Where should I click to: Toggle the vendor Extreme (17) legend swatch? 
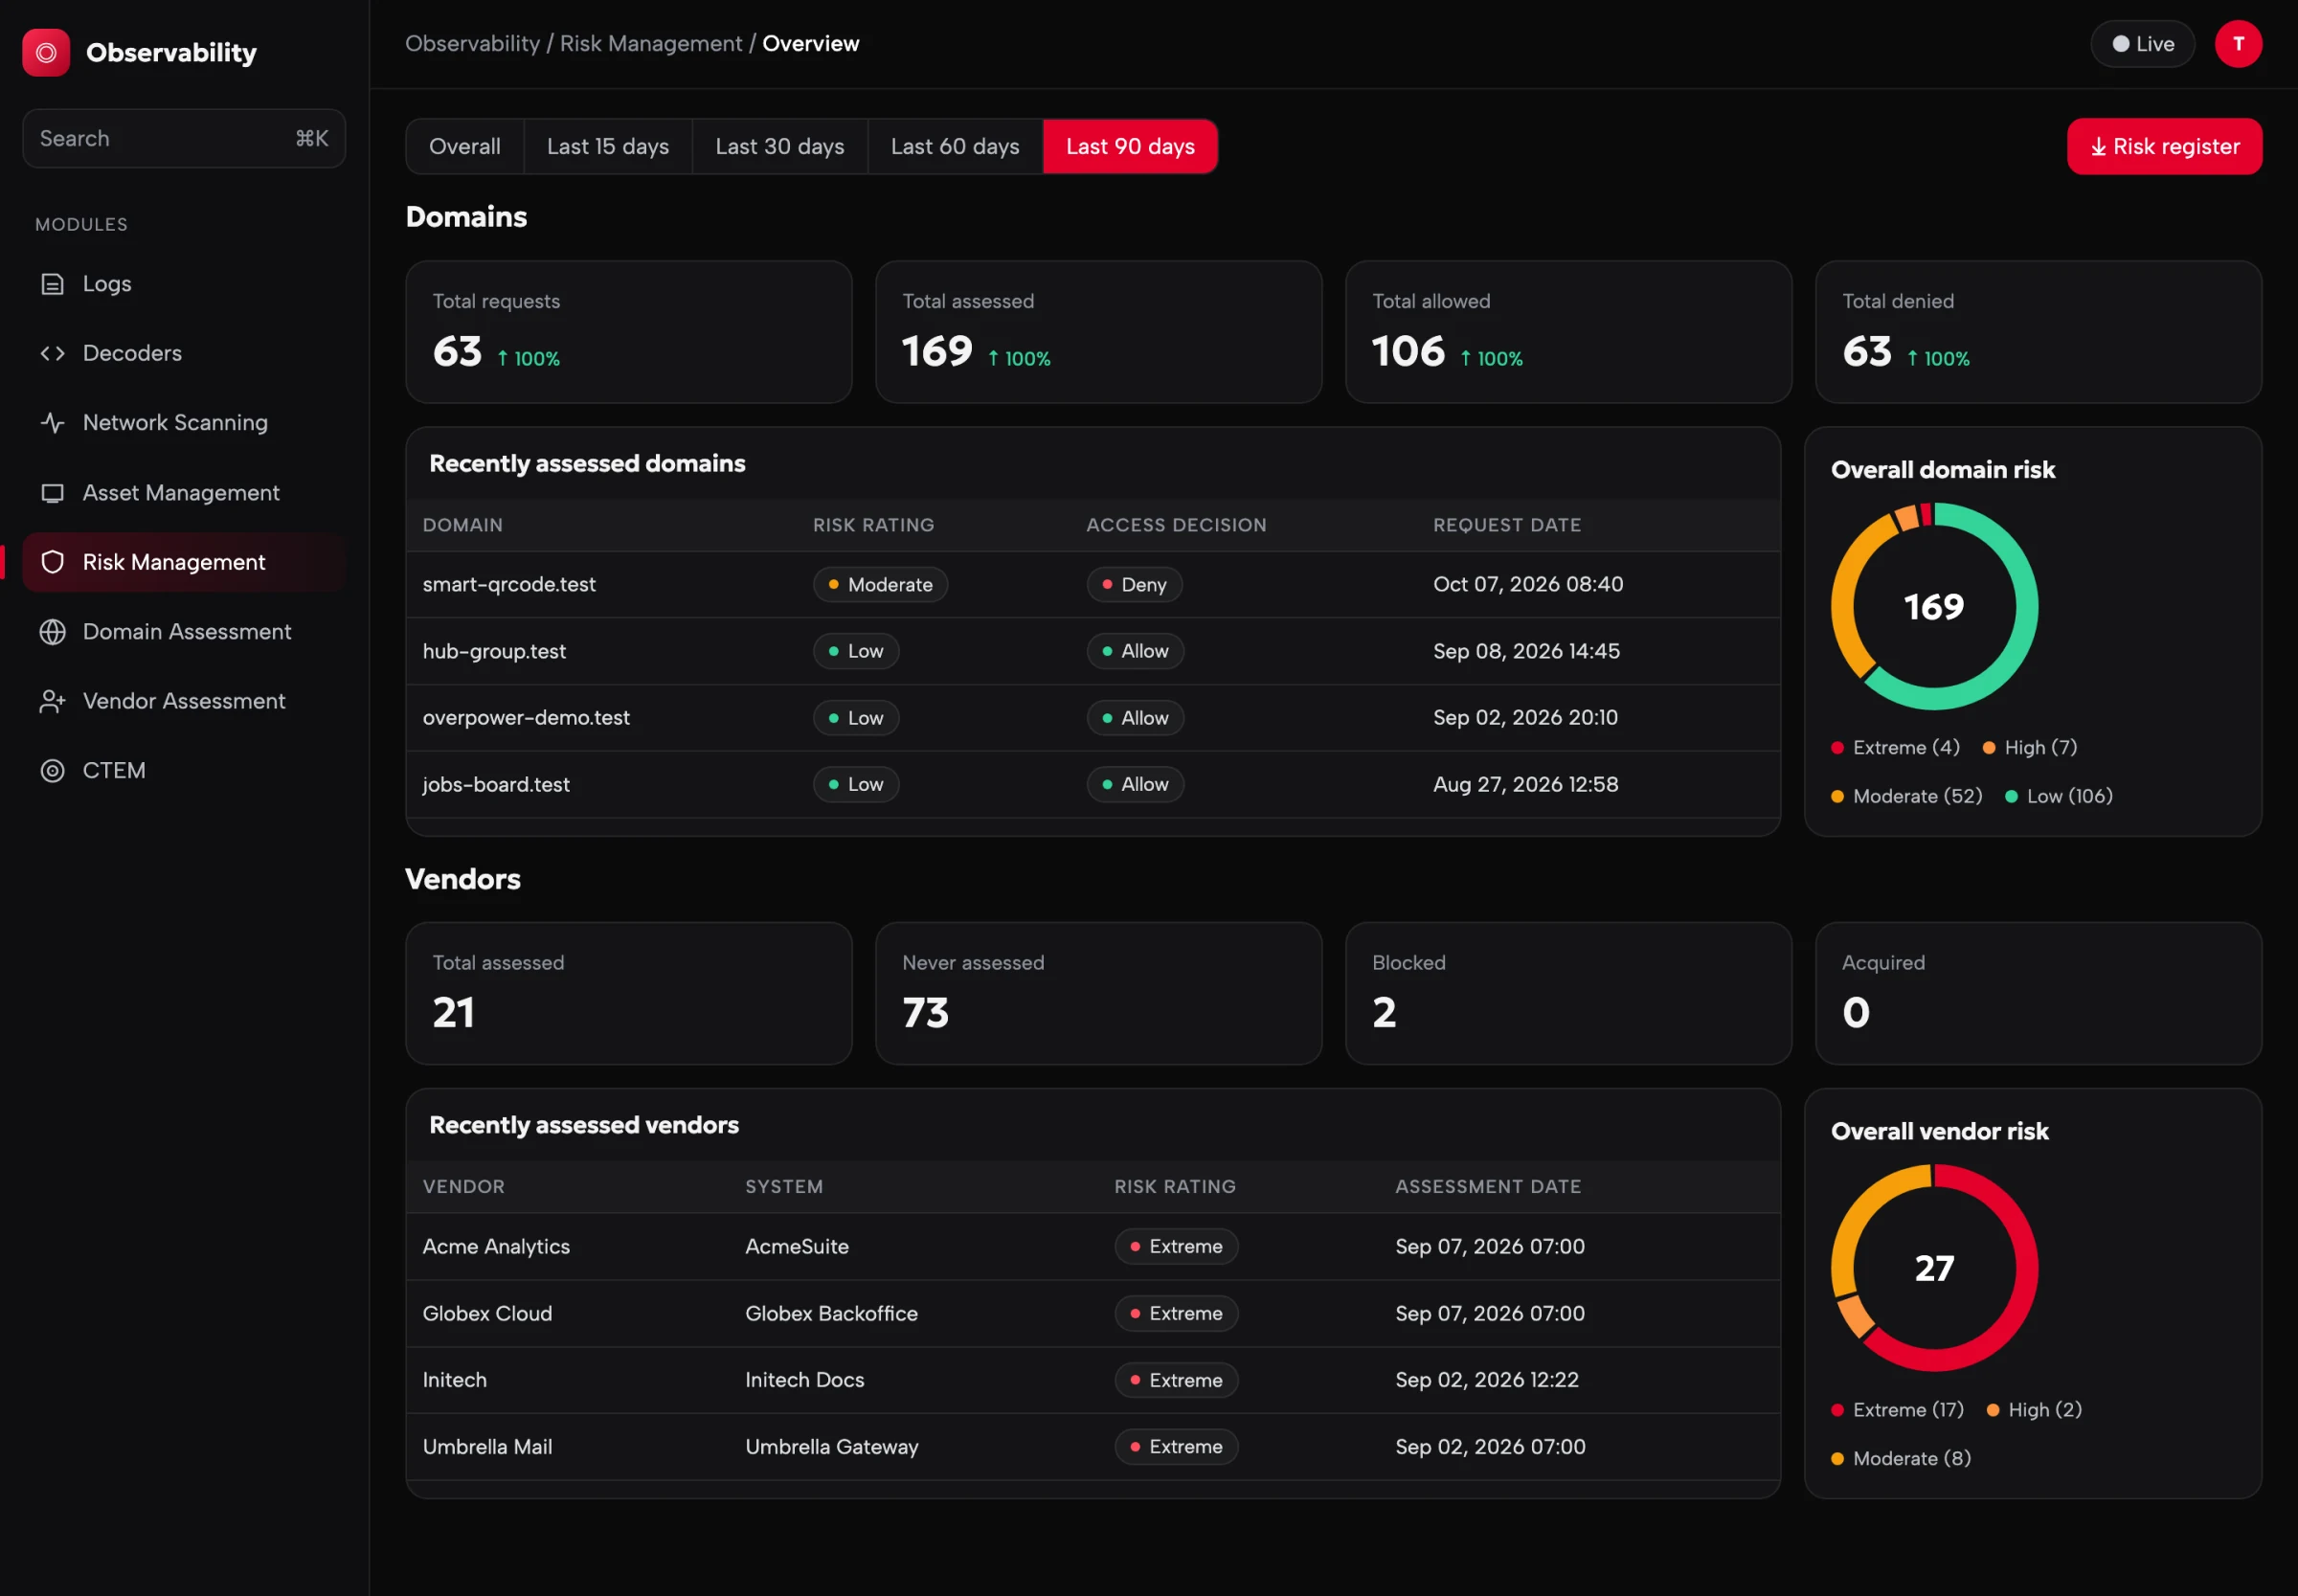pos(1837,1410)
